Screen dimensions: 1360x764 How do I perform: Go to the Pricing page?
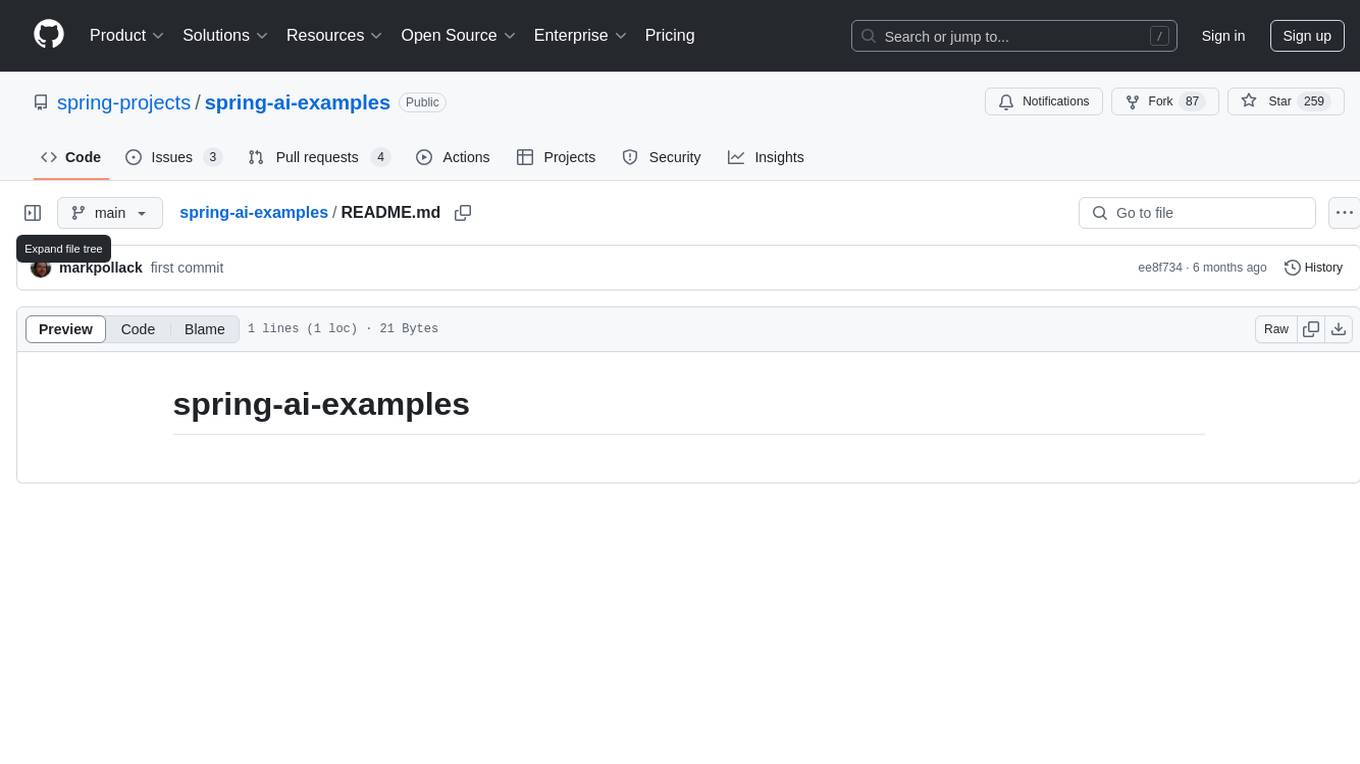(670, 36)
